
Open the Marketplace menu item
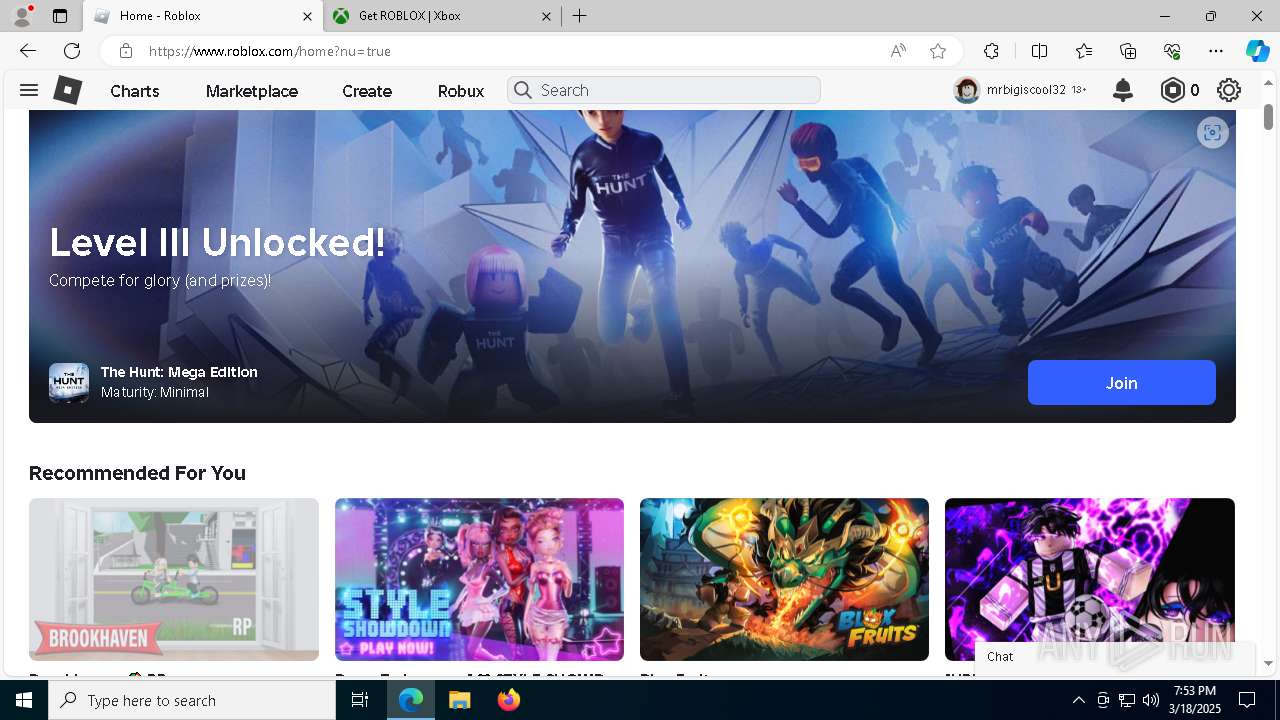pos(252,91)
